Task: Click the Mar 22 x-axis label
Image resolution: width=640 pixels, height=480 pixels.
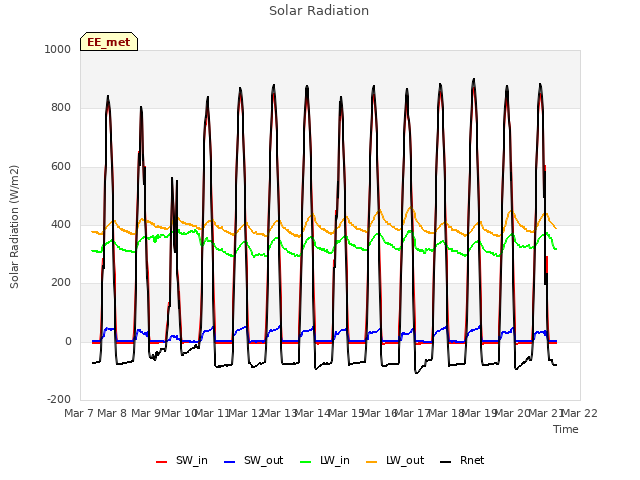Action: click(579, 413)
